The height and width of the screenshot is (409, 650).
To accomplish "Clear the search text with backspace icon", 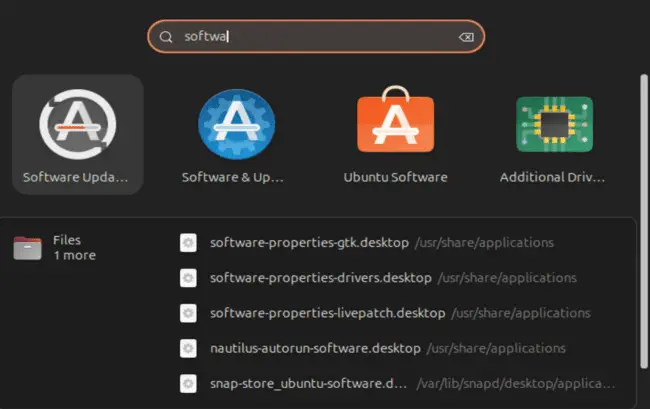I will click(x=466, y=37).
